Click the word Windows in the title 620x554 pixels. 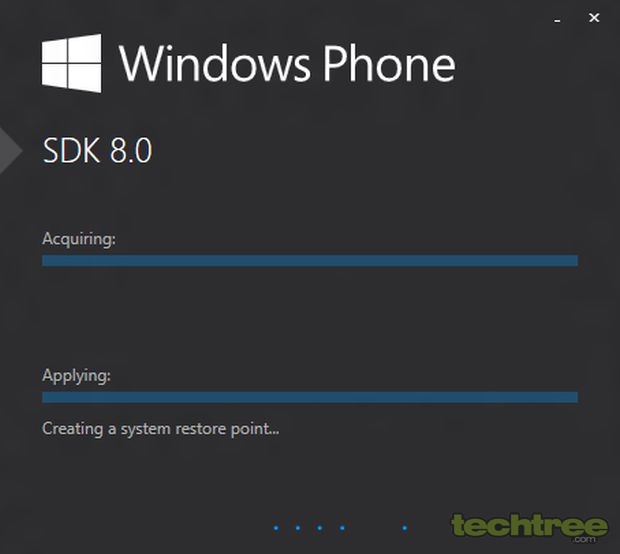215,63
